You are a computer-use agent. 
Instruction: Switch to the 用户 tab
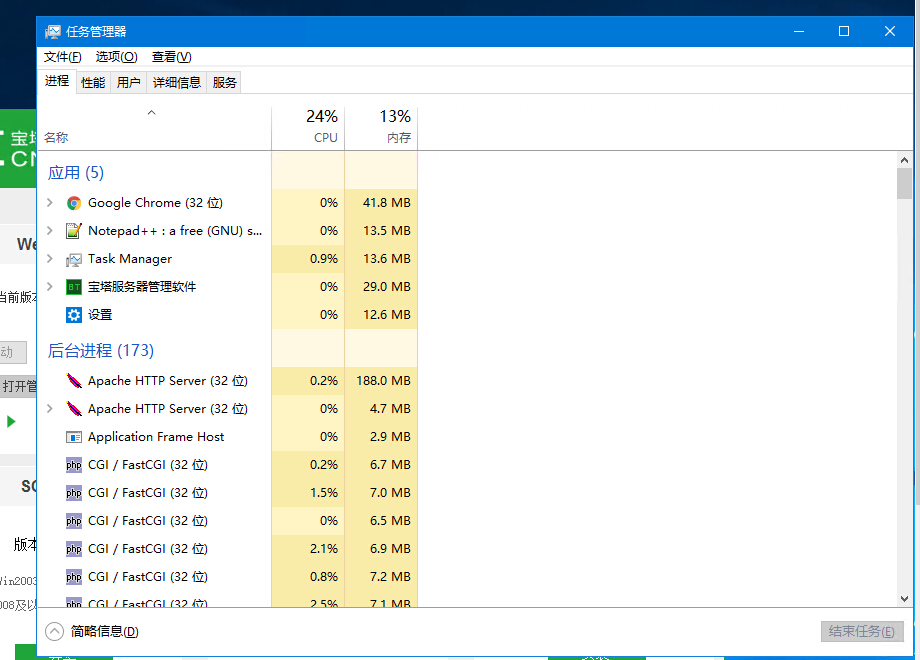[x=128, y=83]
